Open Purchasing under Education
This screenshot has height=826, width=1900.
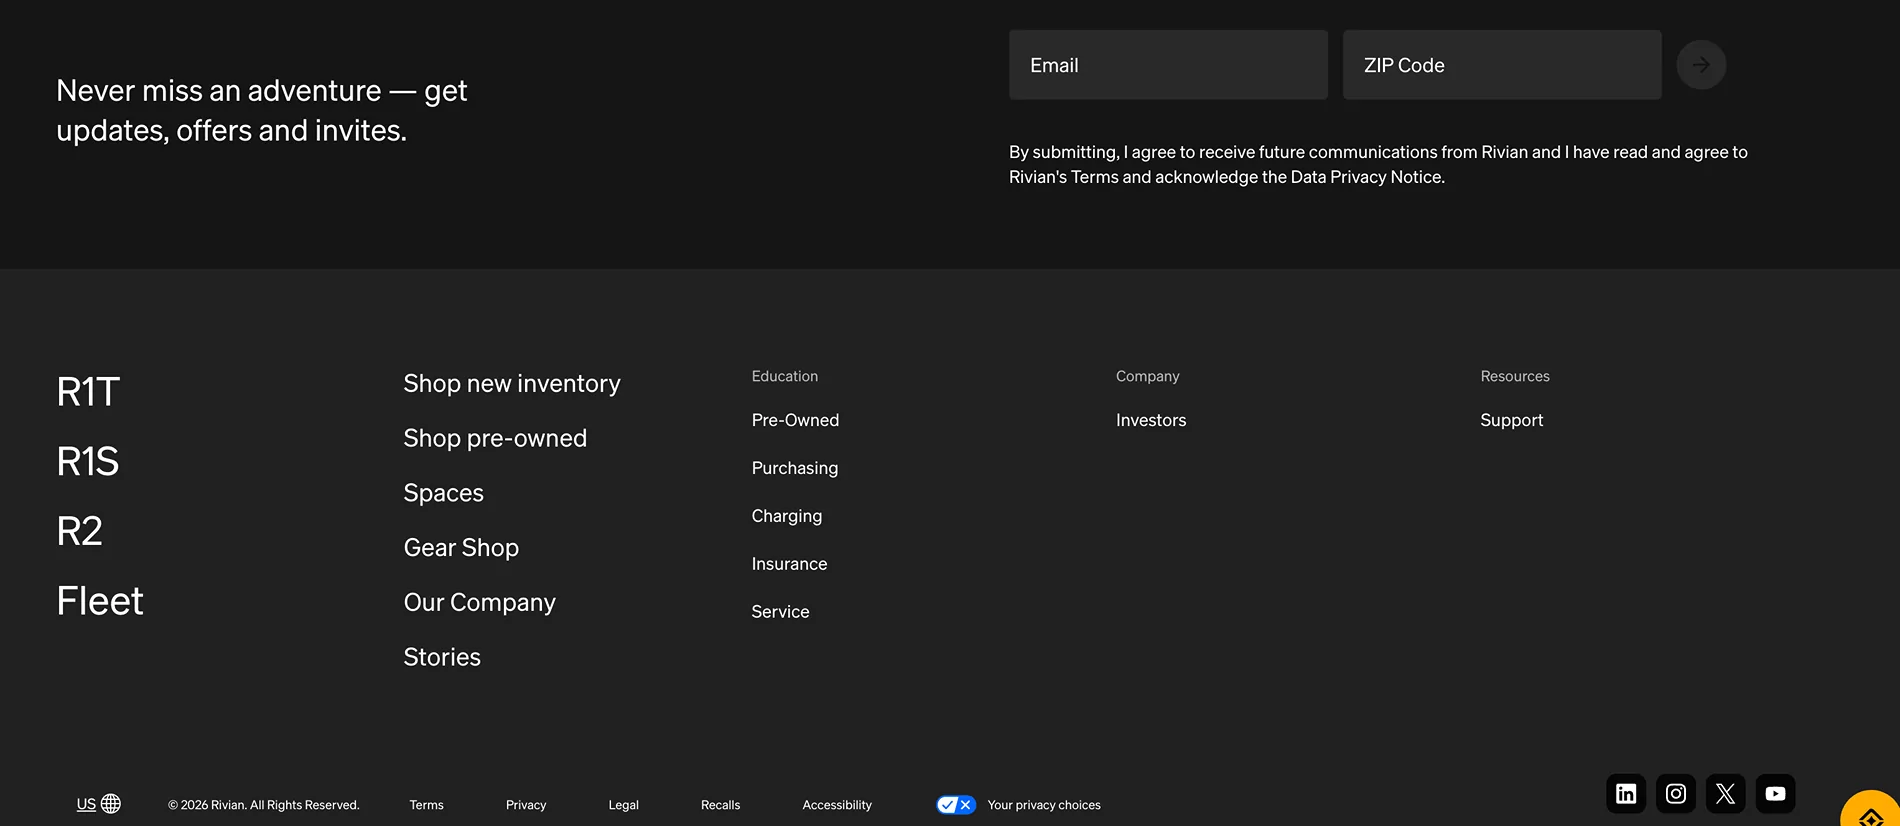pos(795,468)
